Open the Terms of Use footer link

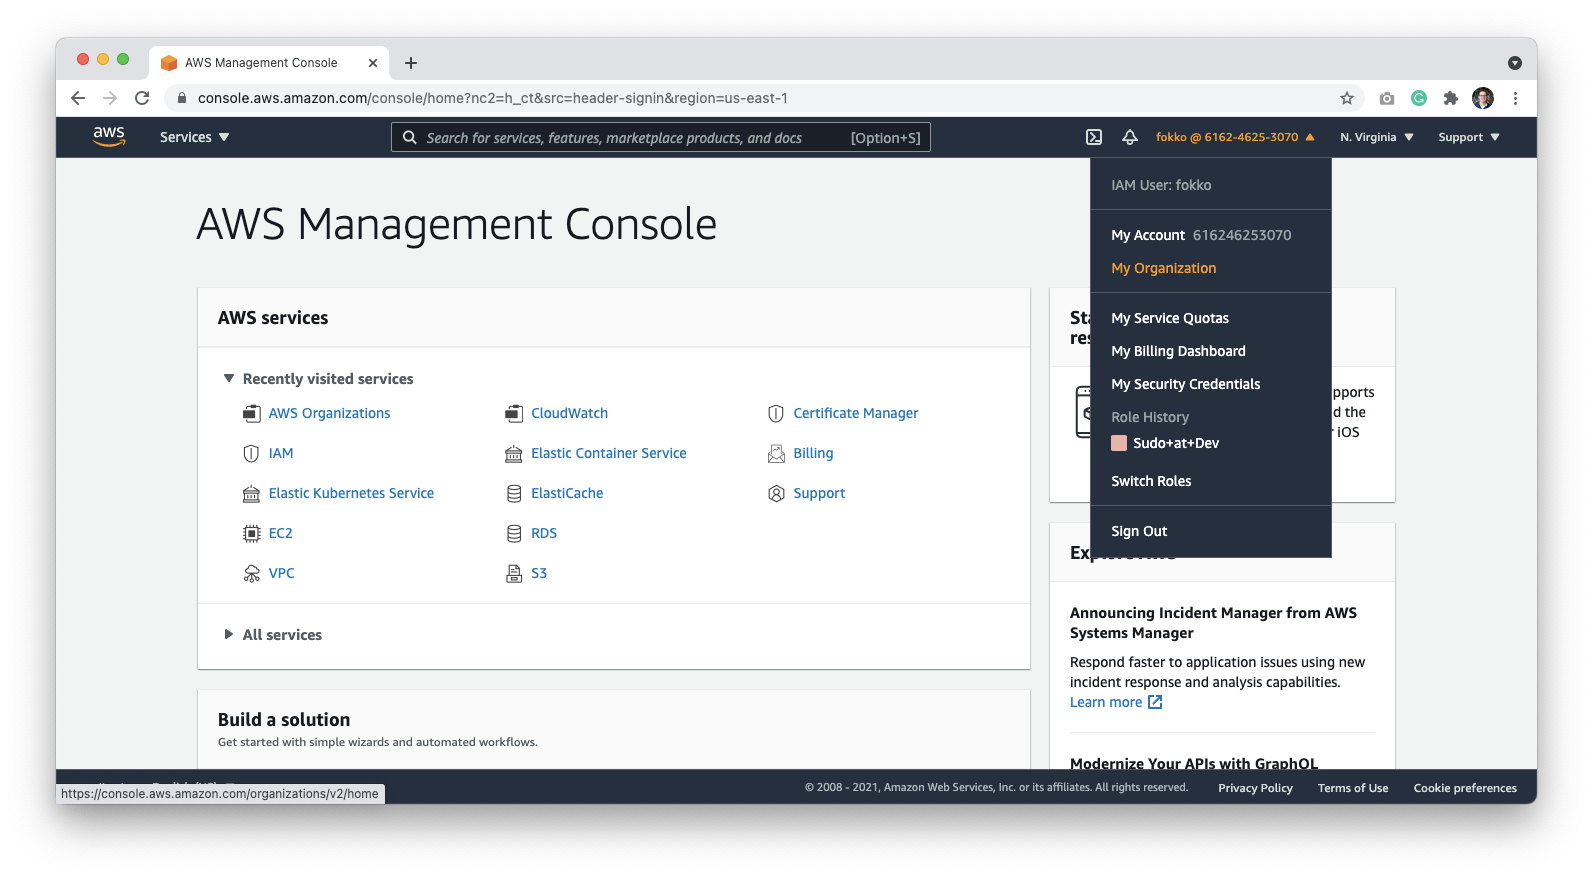[x=1353, y=788]
